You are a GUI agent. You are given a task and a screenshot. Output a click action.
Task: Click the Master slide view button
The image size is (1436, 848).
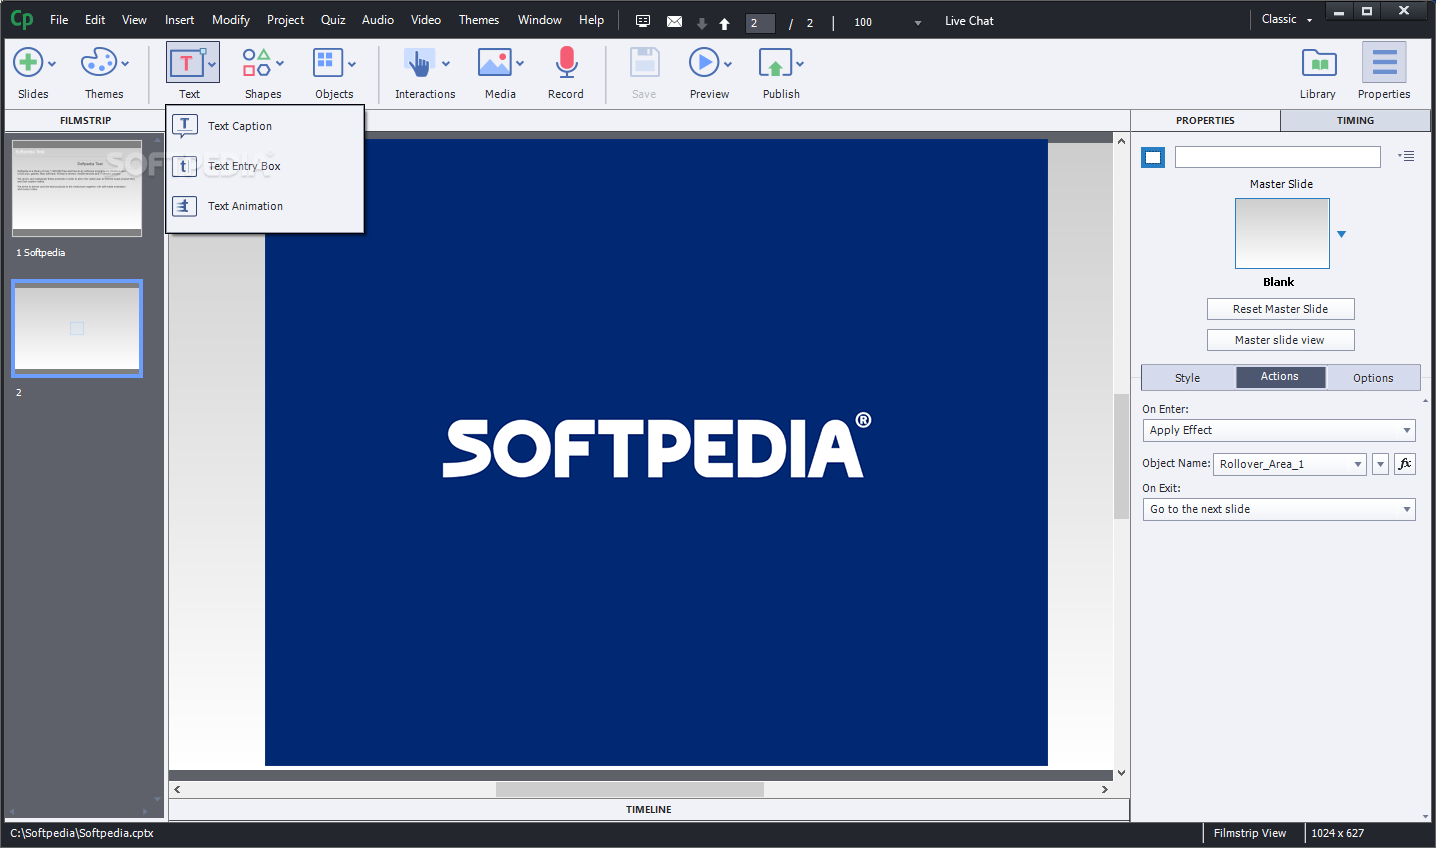[1280, 340]
